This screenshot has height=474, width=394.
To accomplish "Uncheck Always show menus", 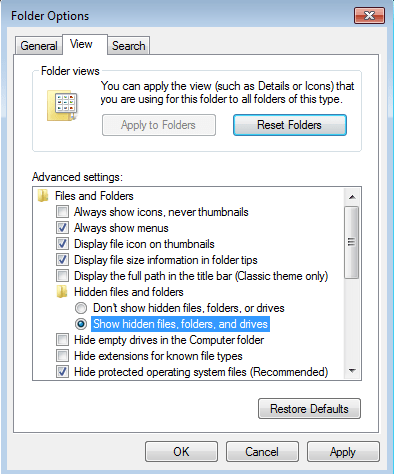I will click(62, 228).
